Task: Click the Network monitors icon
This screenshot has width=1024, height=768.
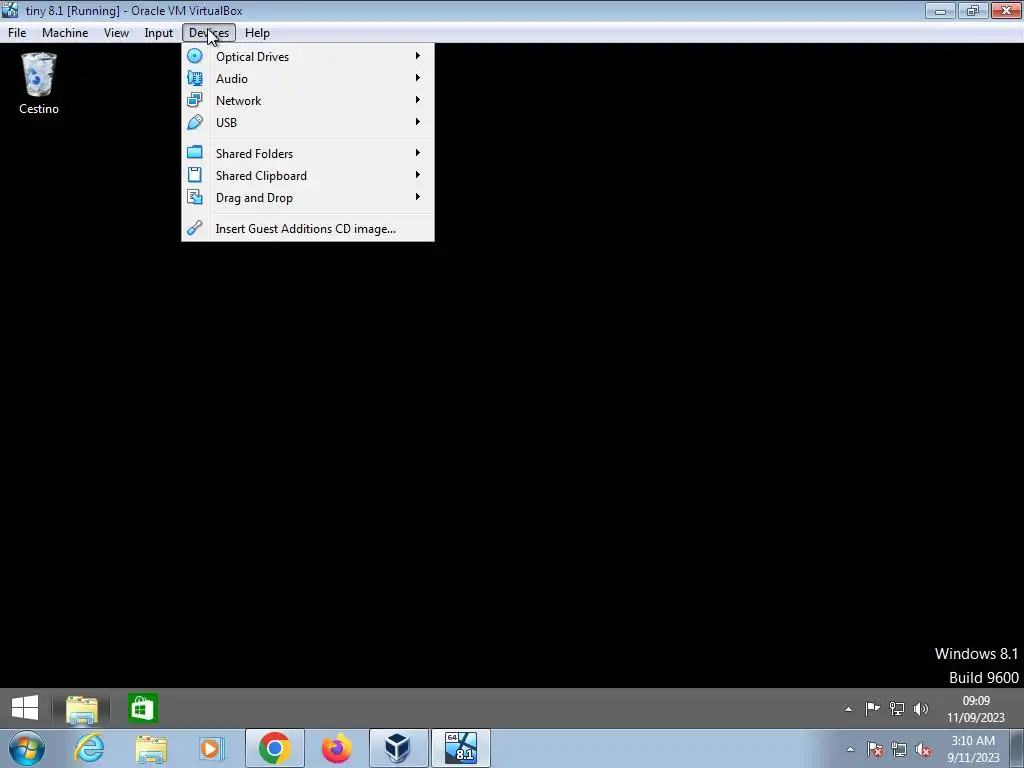Action: coord(195,101)
